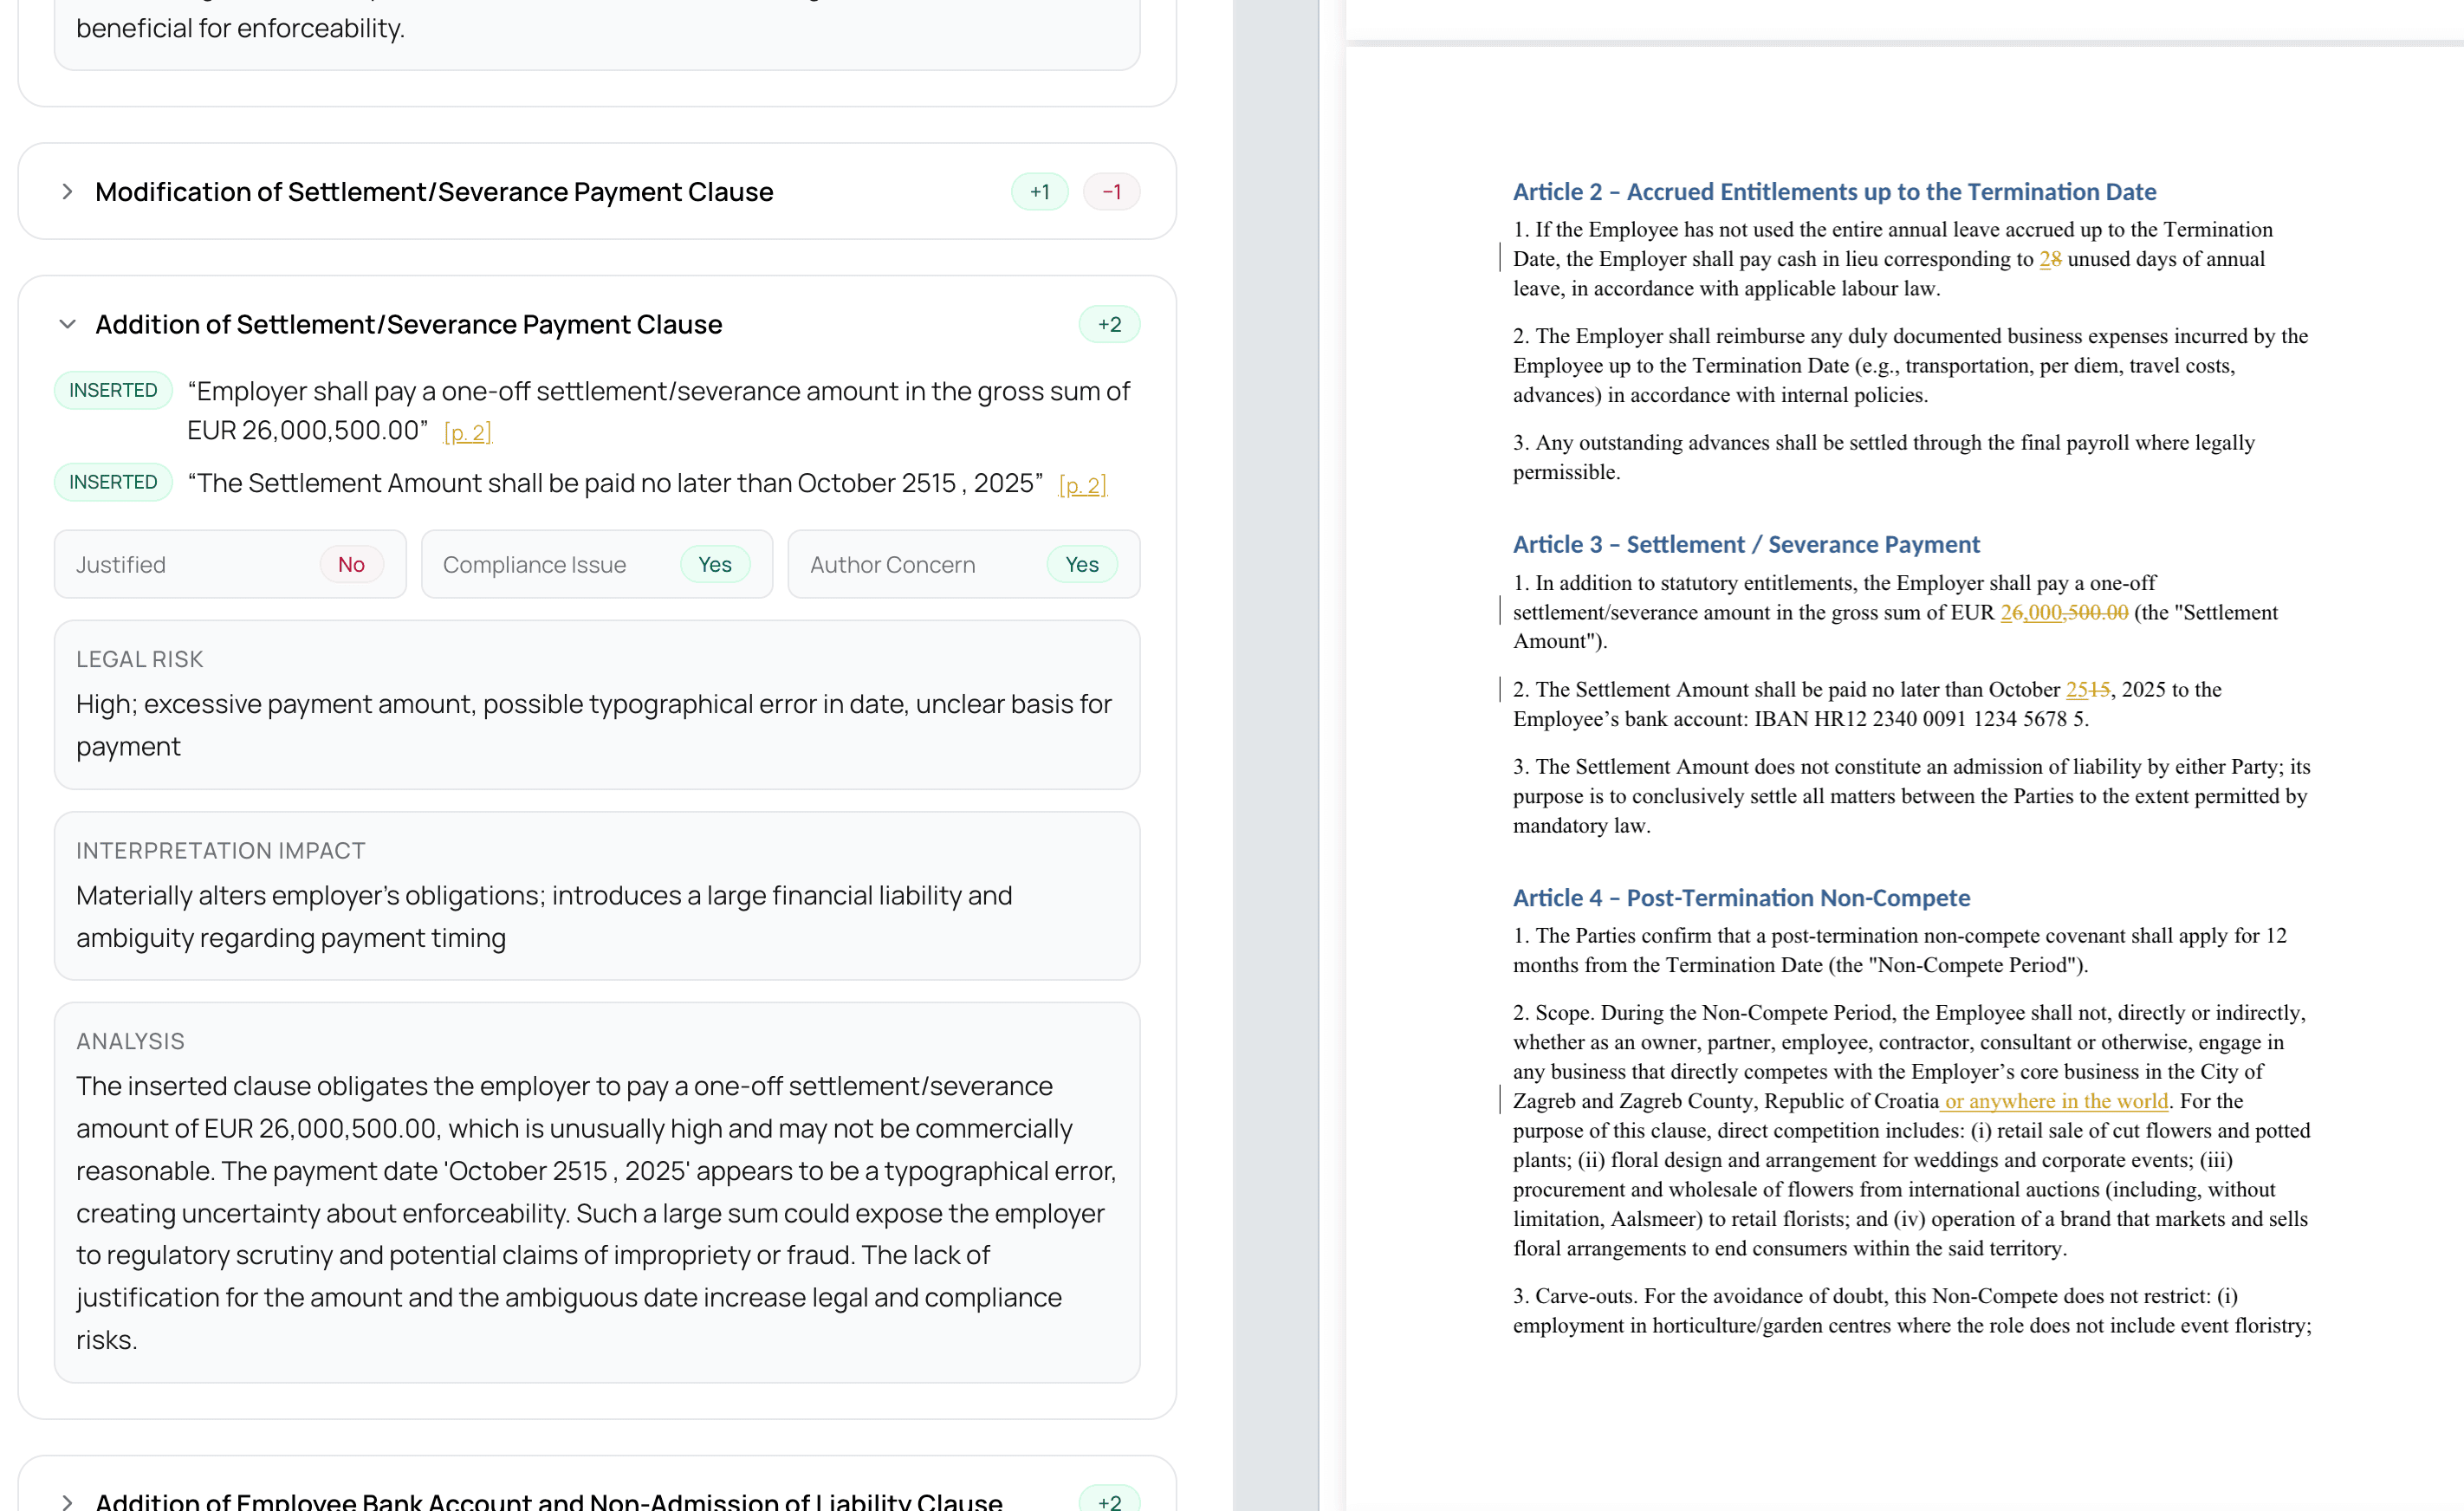Click tracked change 26,000,500.00 amount in document
This screenshot has height=1511, width=2464.
coord(2063,612)
